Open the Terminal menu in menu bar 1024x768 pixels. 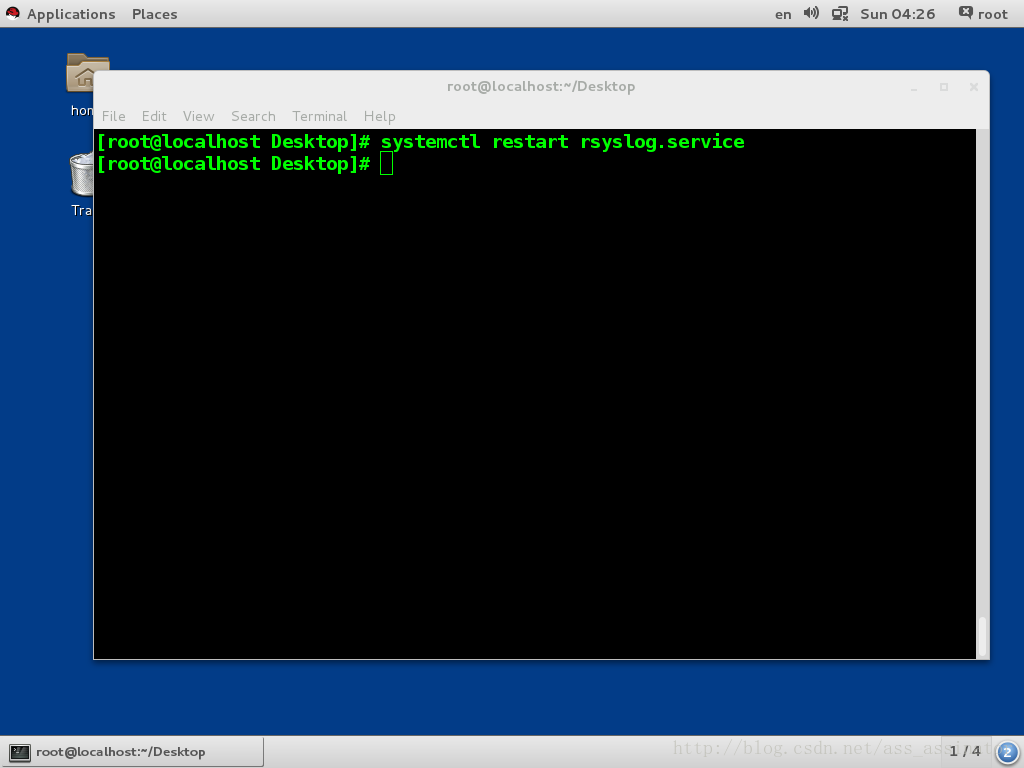[x=319, y=116]
